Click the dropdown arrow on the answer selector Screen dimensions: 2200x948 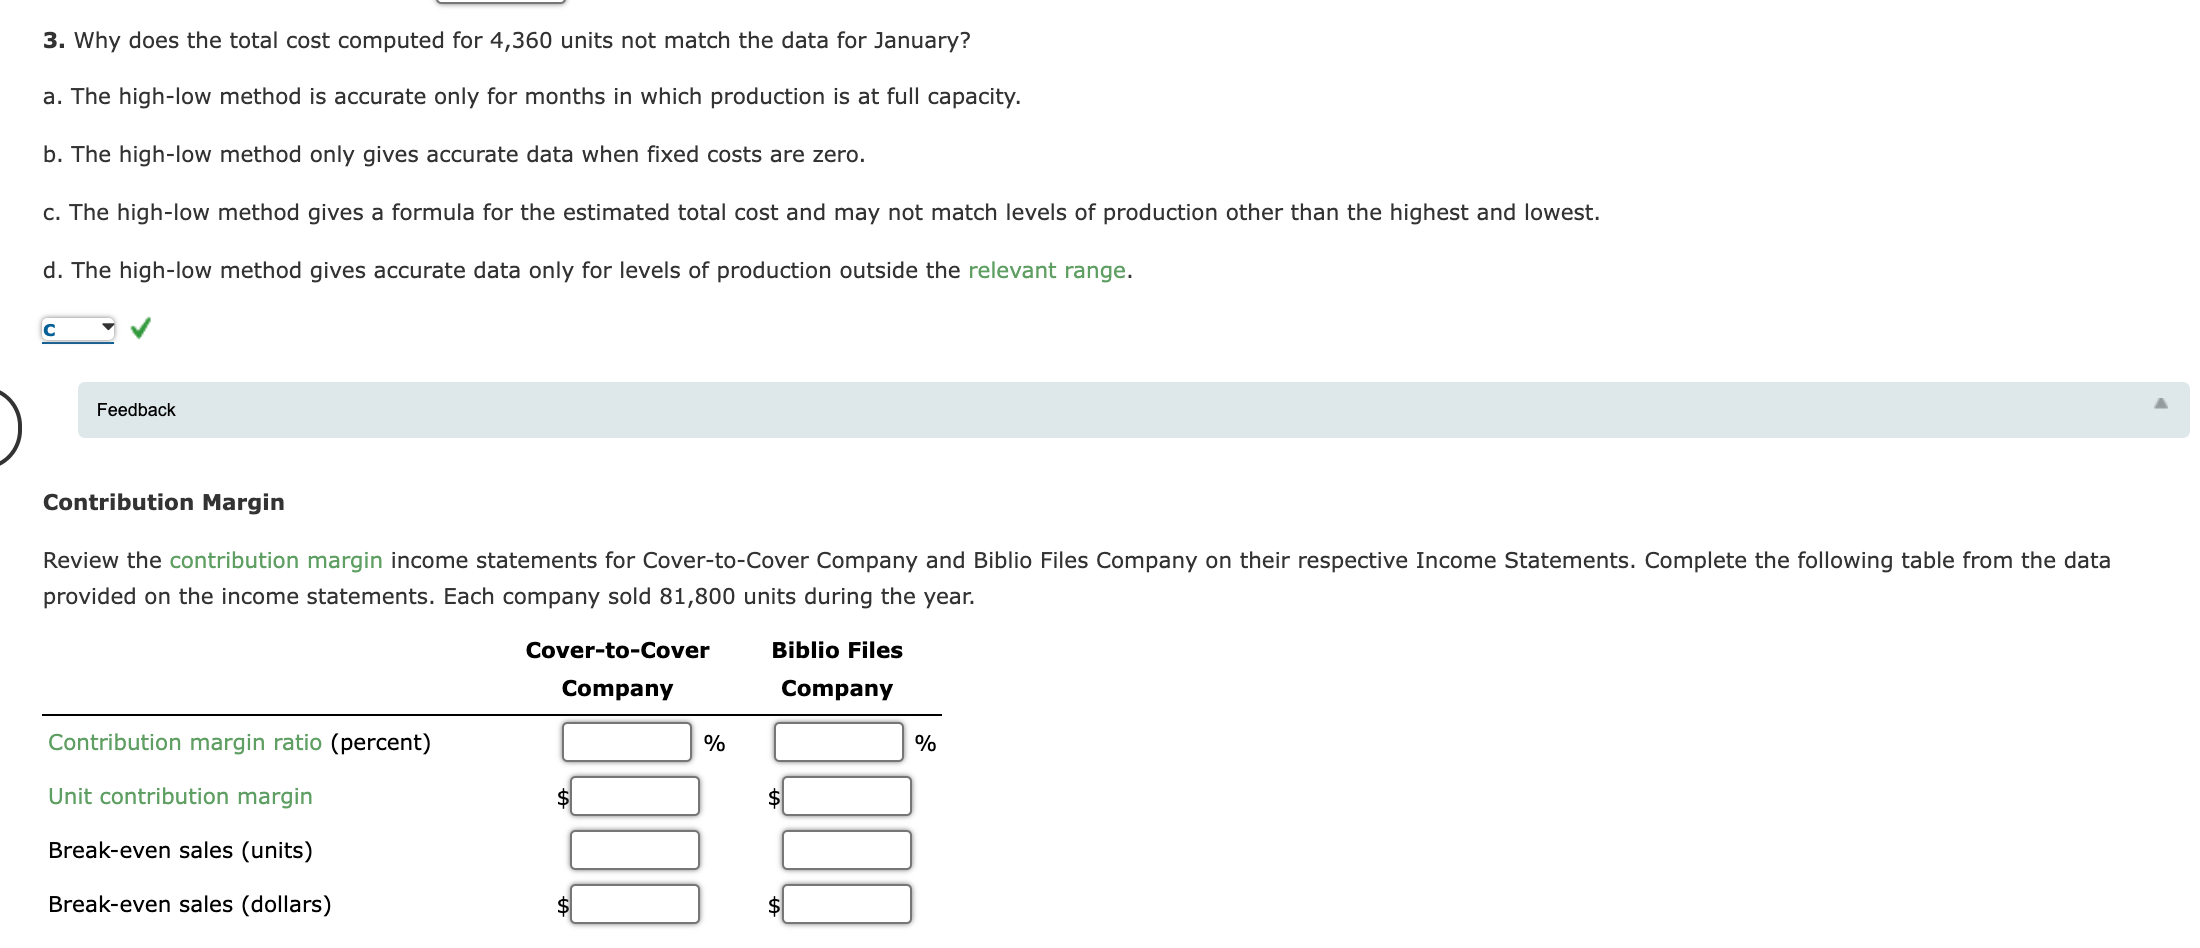[x=105, y=327]
